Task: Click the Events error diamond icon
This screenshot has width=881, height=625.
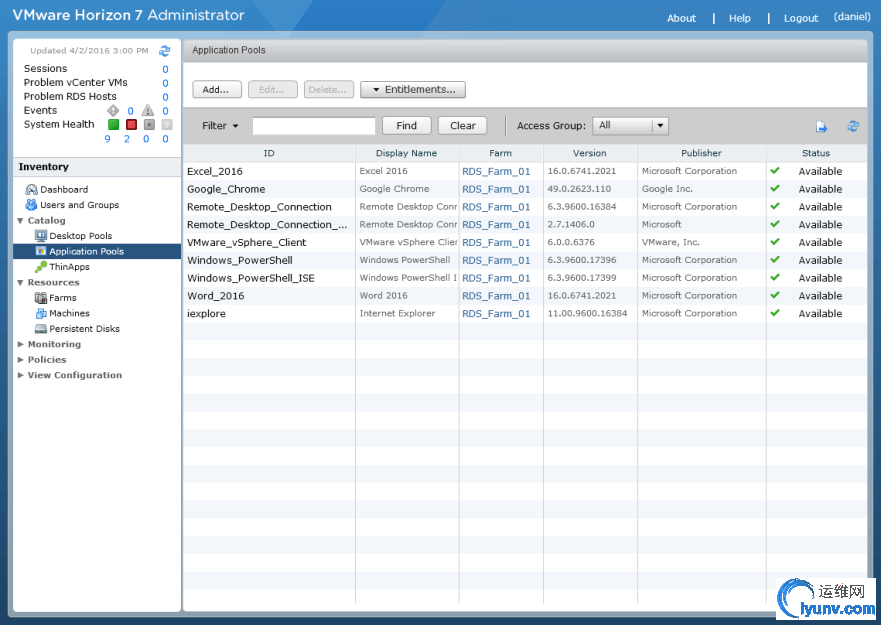Action: click(x=113, y=110)
